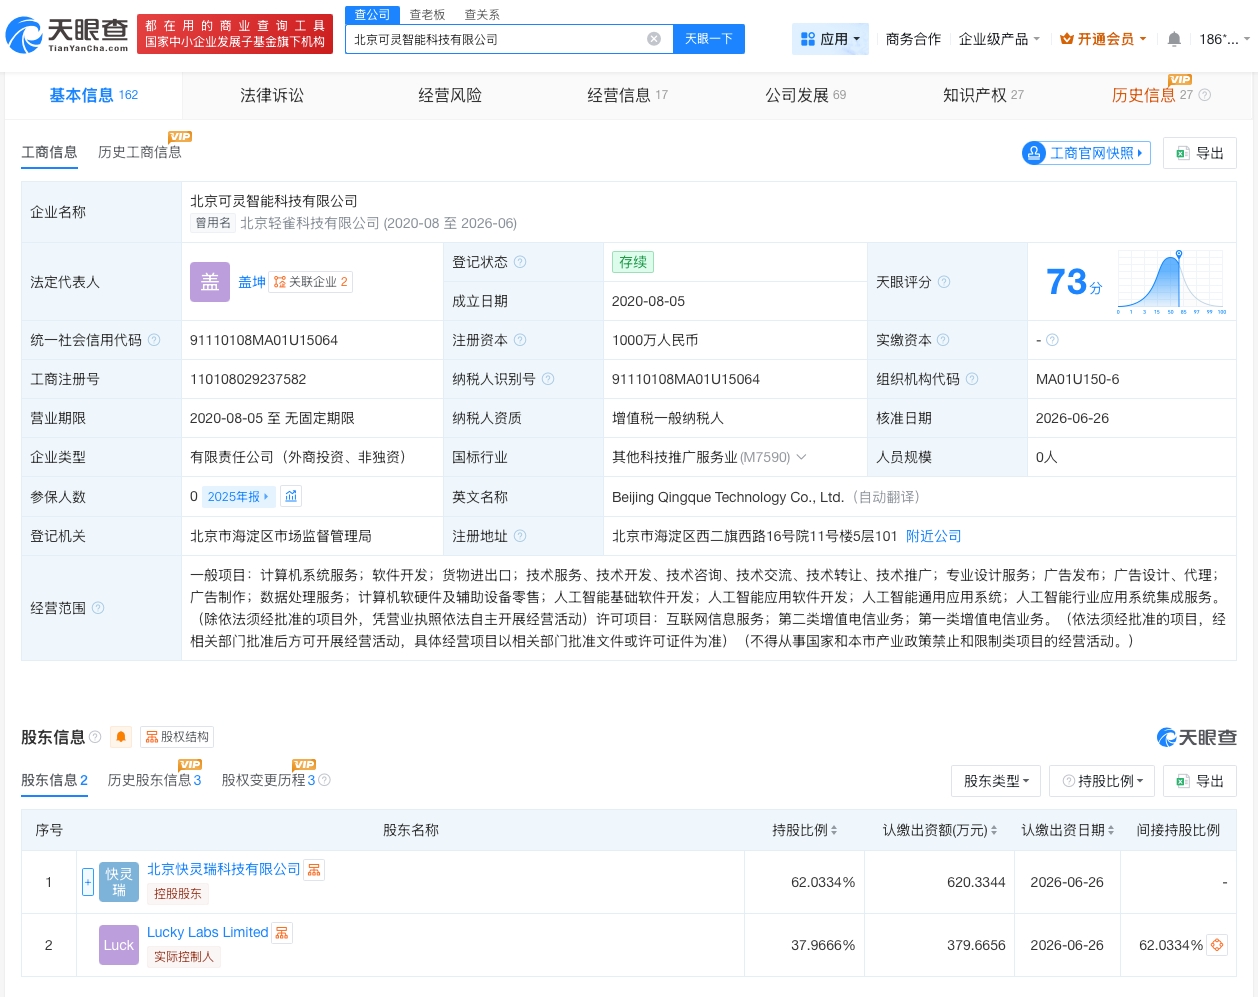1258x997 pixels.
Task: Open the 附近公司 link
Action: click(933, 536)
